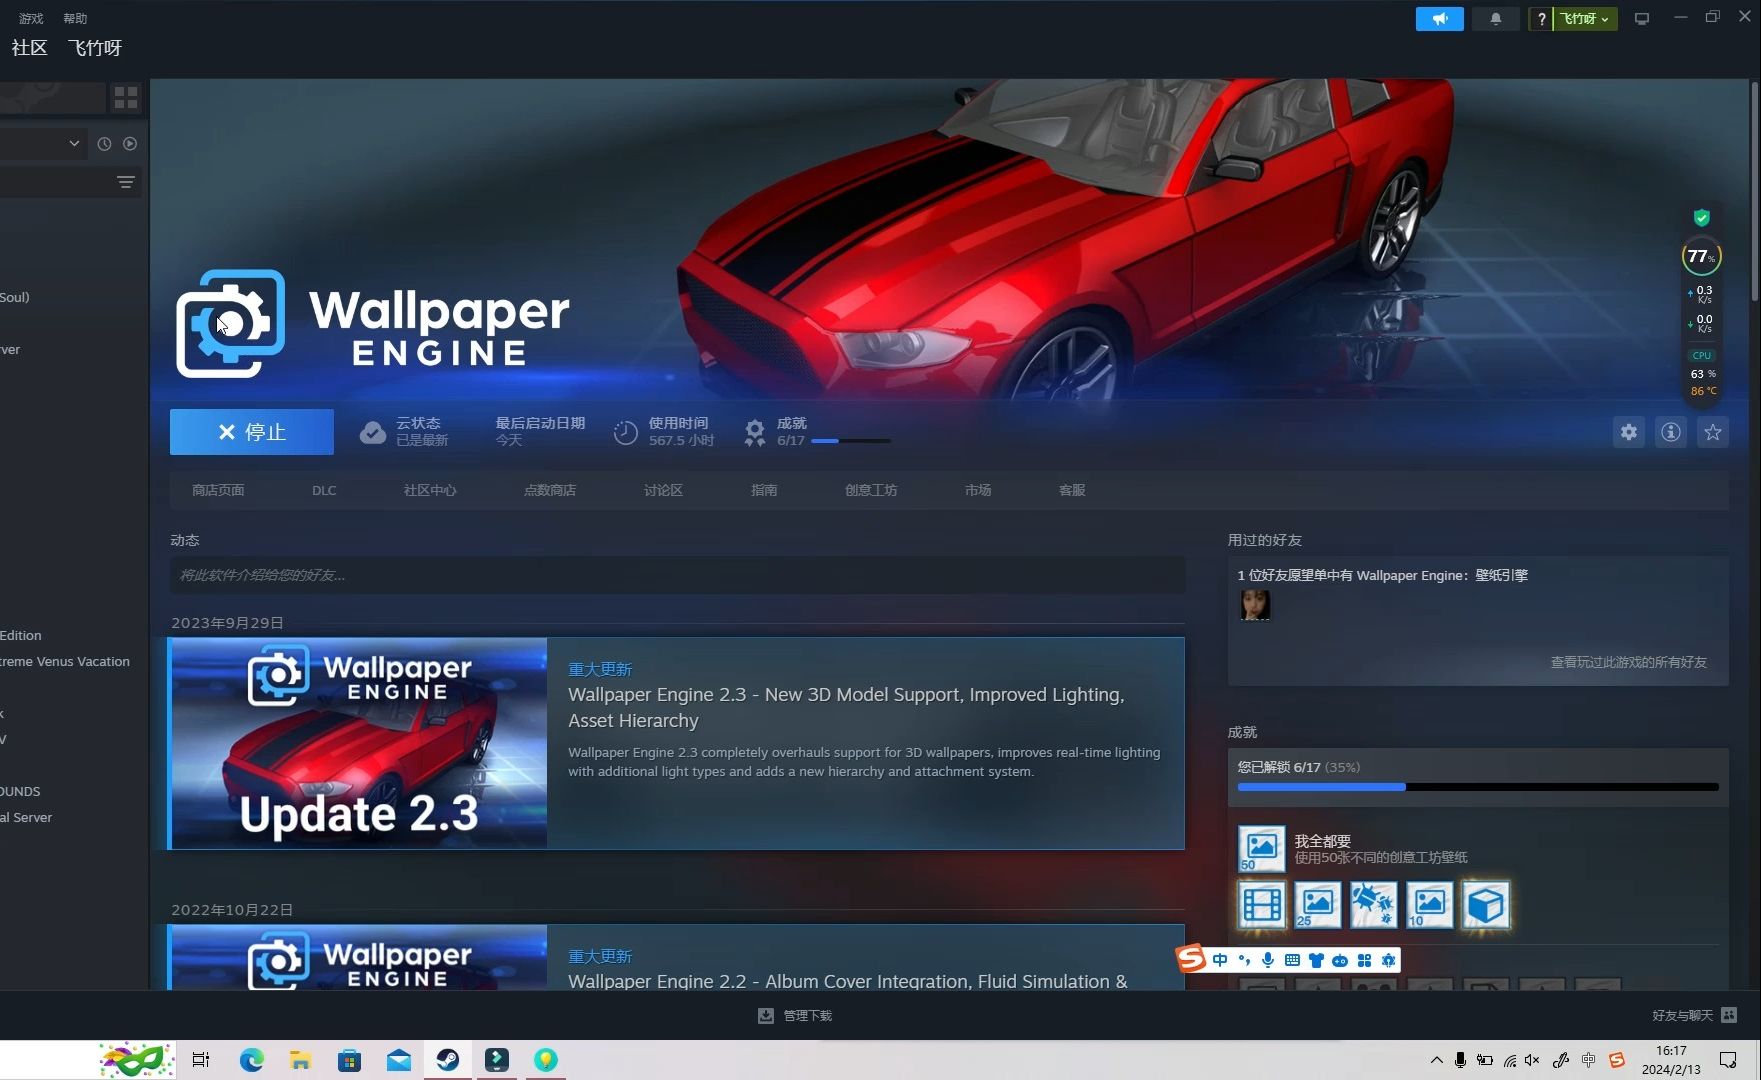Viewport: 1761px width, 1080px height.
Task: Click the blue announcements megaphone icon
Action: [x=1439, y=19]
